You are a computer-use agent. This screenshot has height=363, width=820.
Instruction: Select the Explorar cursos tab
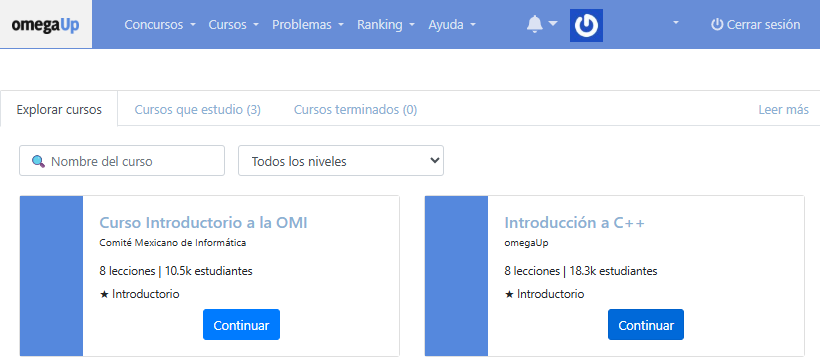(x=59, y=110)
